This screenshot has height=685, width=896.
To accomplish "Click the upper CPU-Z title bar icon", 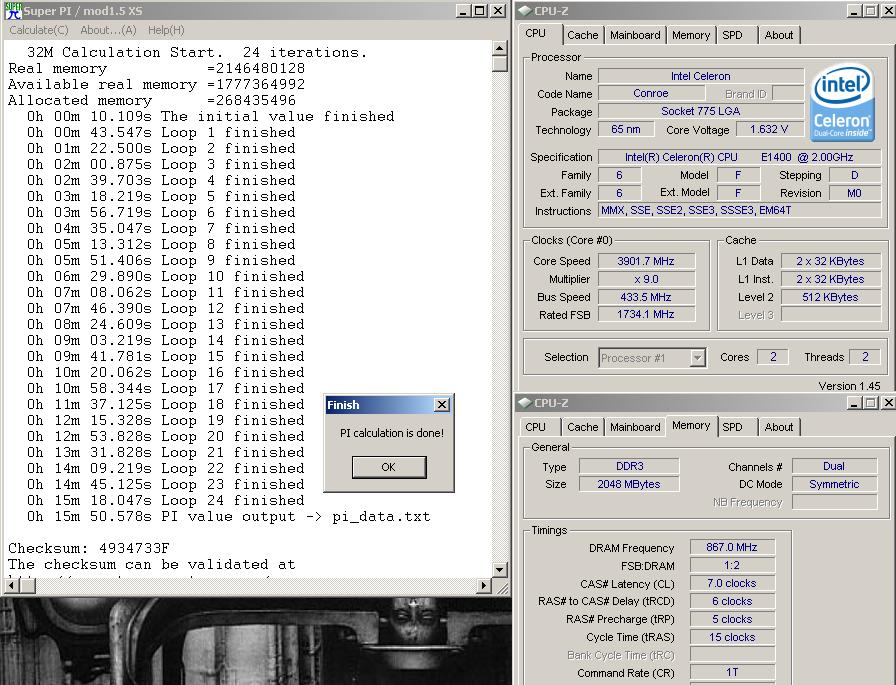I will (x=524, y=10).
